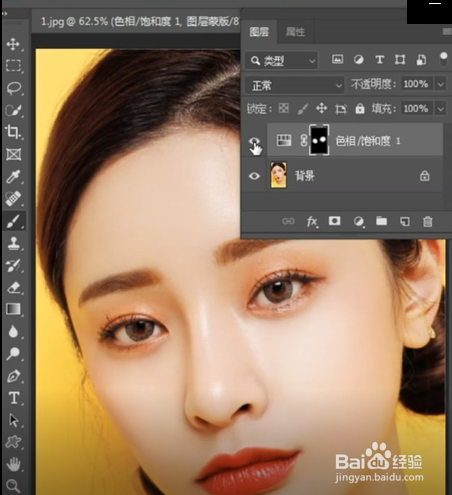Select the Rectangular Marquee tool
The height and width of the screenshot is (495, 452).
tap(13, 66)
